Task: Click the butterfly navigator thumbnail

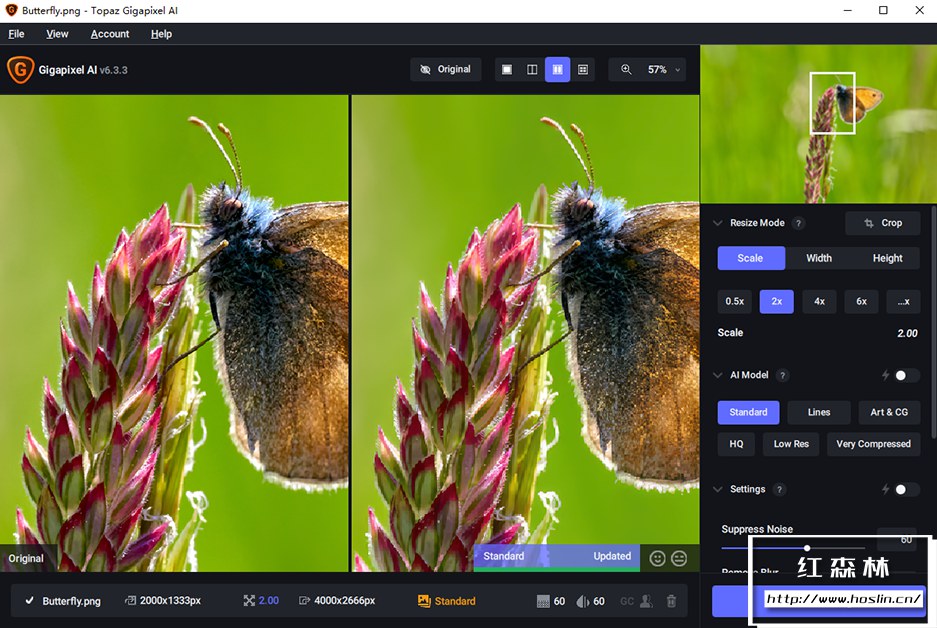Action: tap(819, 124)
